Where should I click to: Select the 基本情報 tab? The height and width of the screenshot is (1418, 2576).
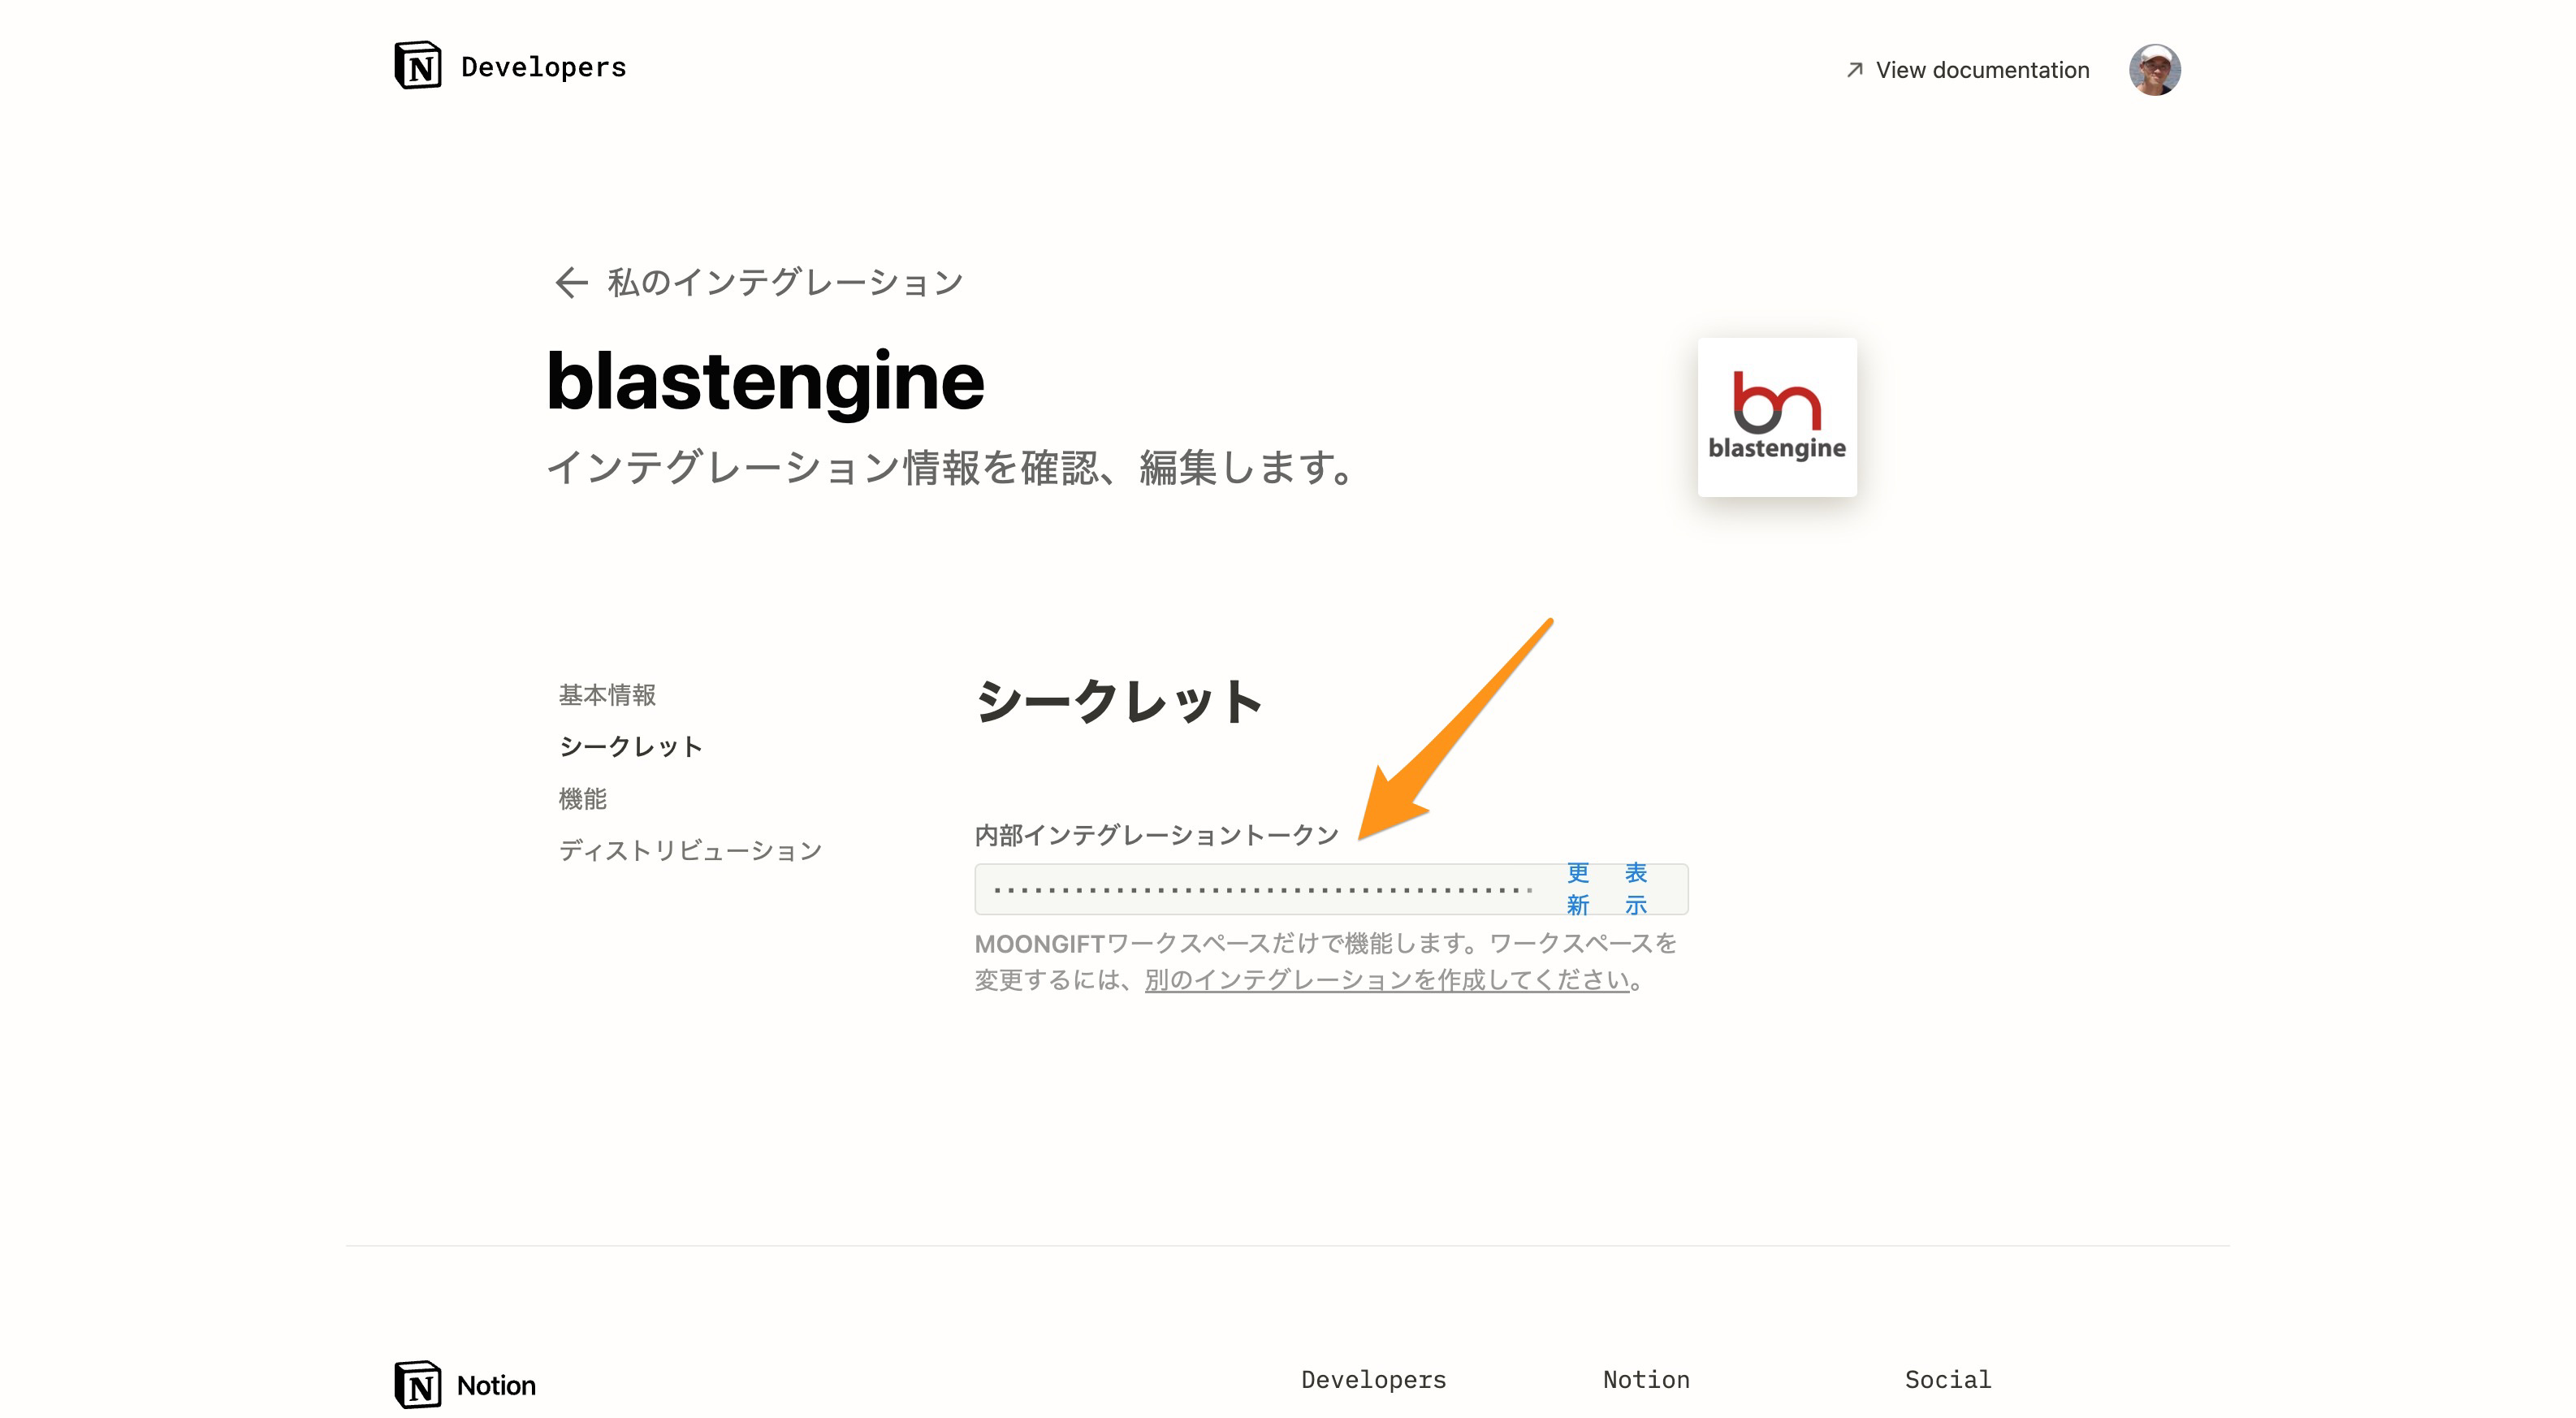[x=607, y=695]
